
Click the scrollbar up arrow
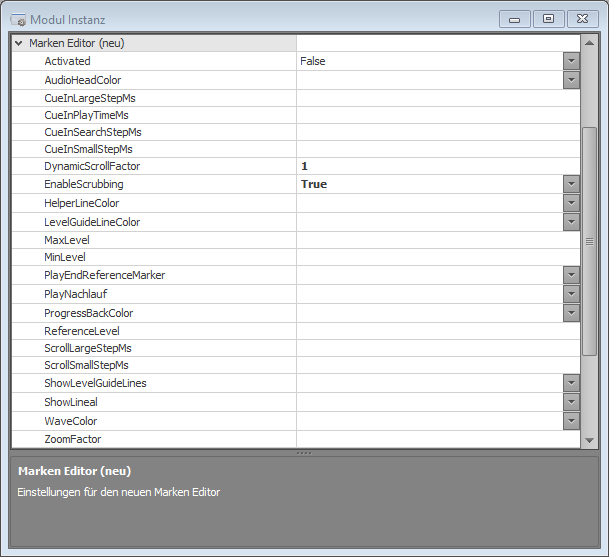589,44
